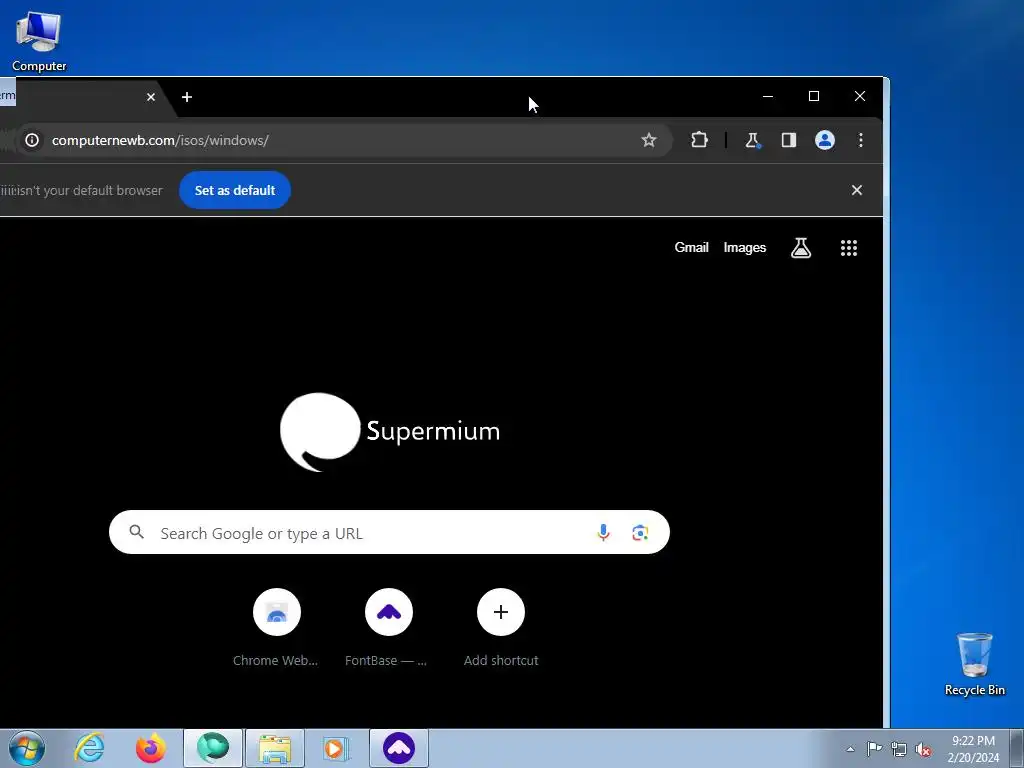Click the site information icon in address bar

coord(32,140)
